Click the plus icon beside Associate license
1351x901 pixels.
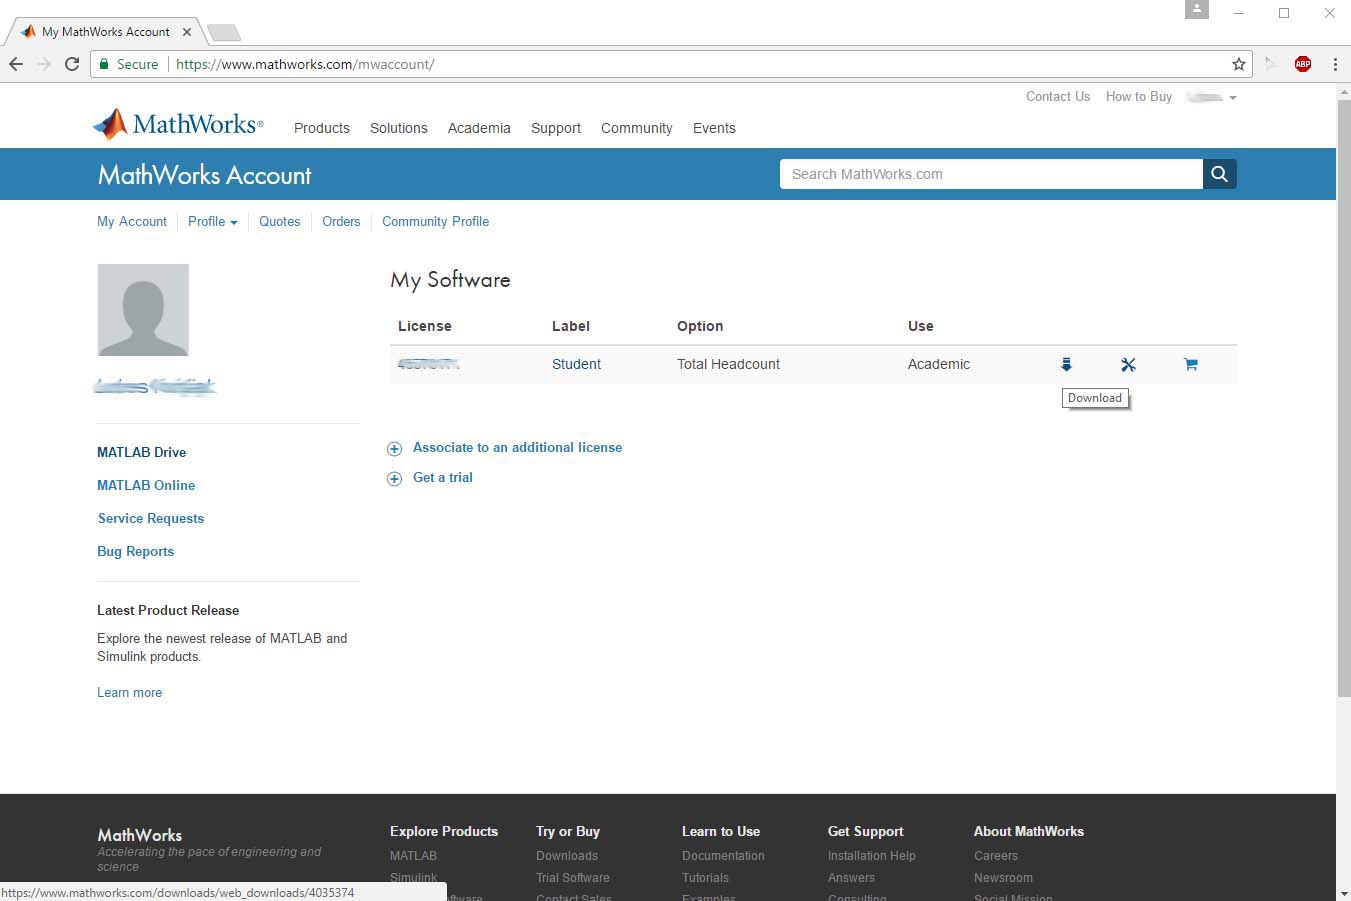394,449
